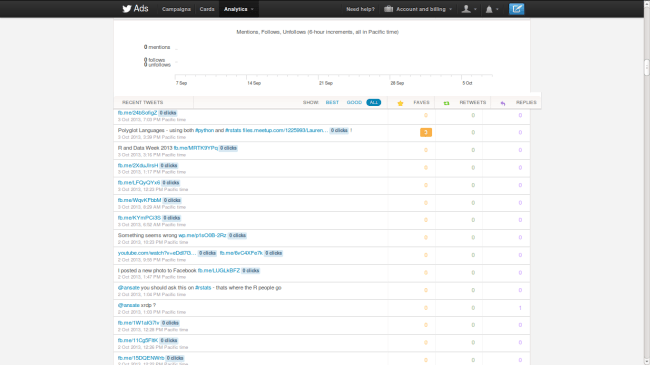650x365 pixels.
Task: Click the gold star Faves icon
Action: click(x=400, y=103)
